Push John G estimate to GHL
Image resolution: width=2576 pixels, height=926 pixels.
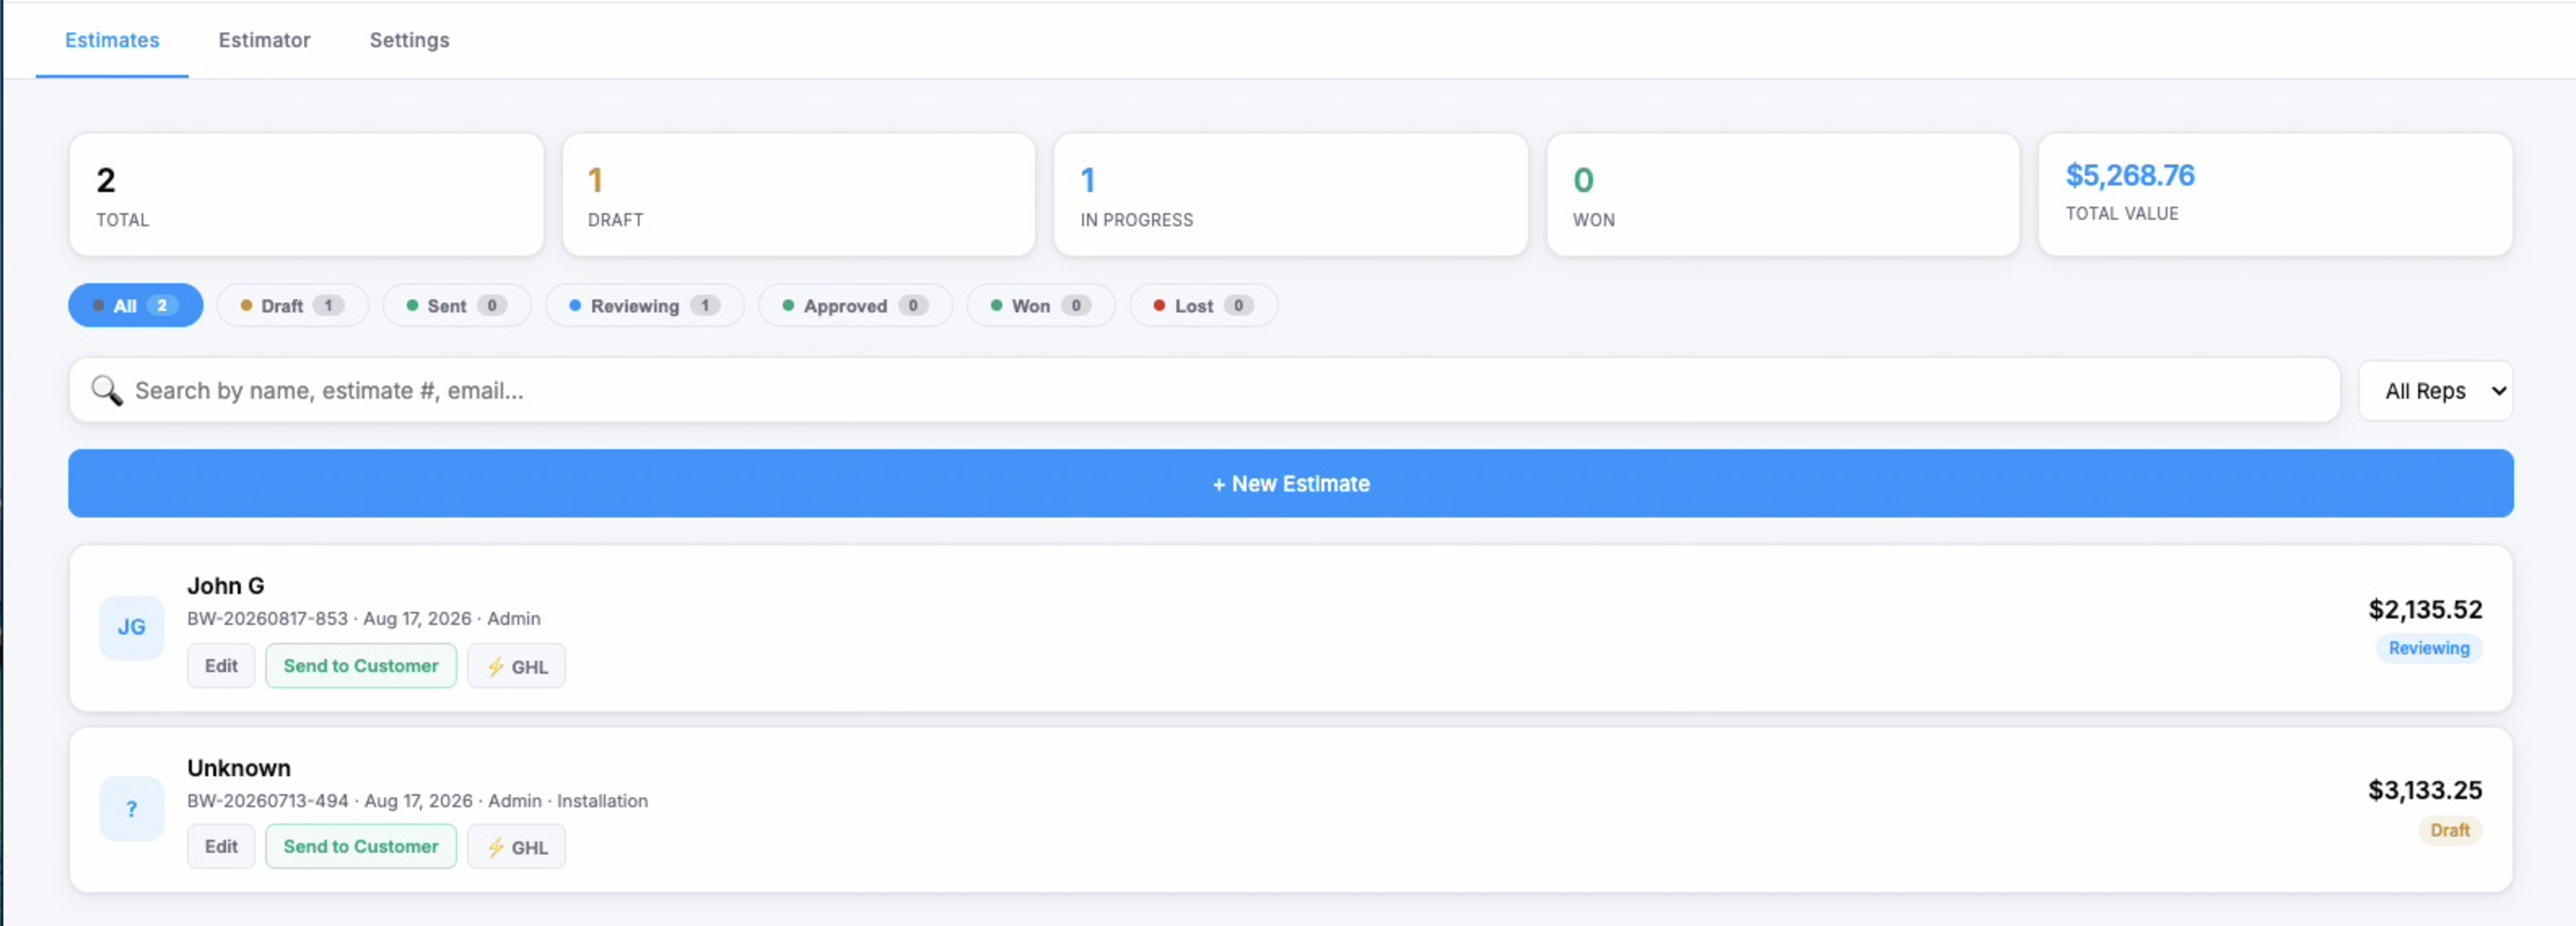517,667
